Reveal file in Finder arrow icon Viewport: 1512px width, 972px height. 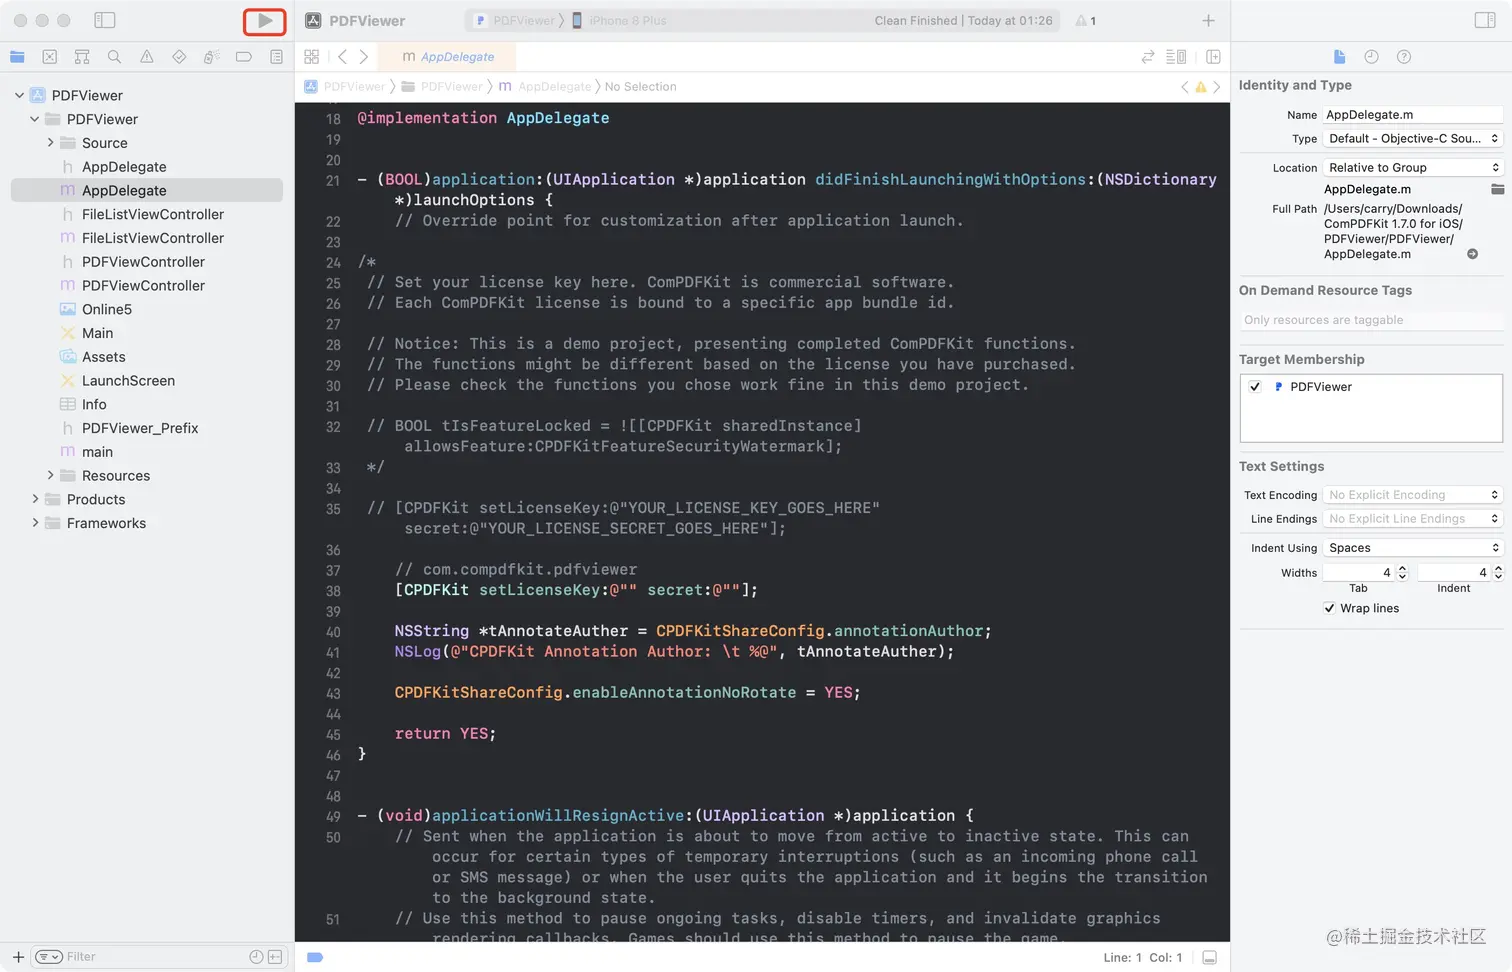tap(1472, 254)
